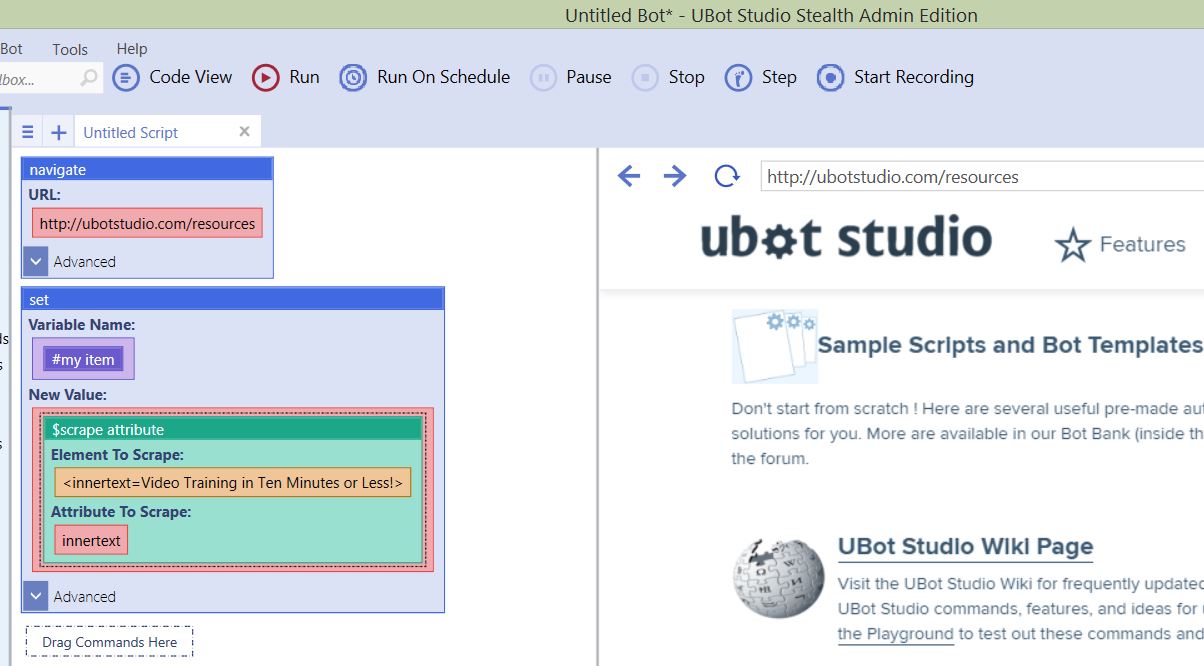The width and height of the screenshot is (1204, 666).
Task: Click the Drag Commands Here drop zone
Action: pos(109,642)
